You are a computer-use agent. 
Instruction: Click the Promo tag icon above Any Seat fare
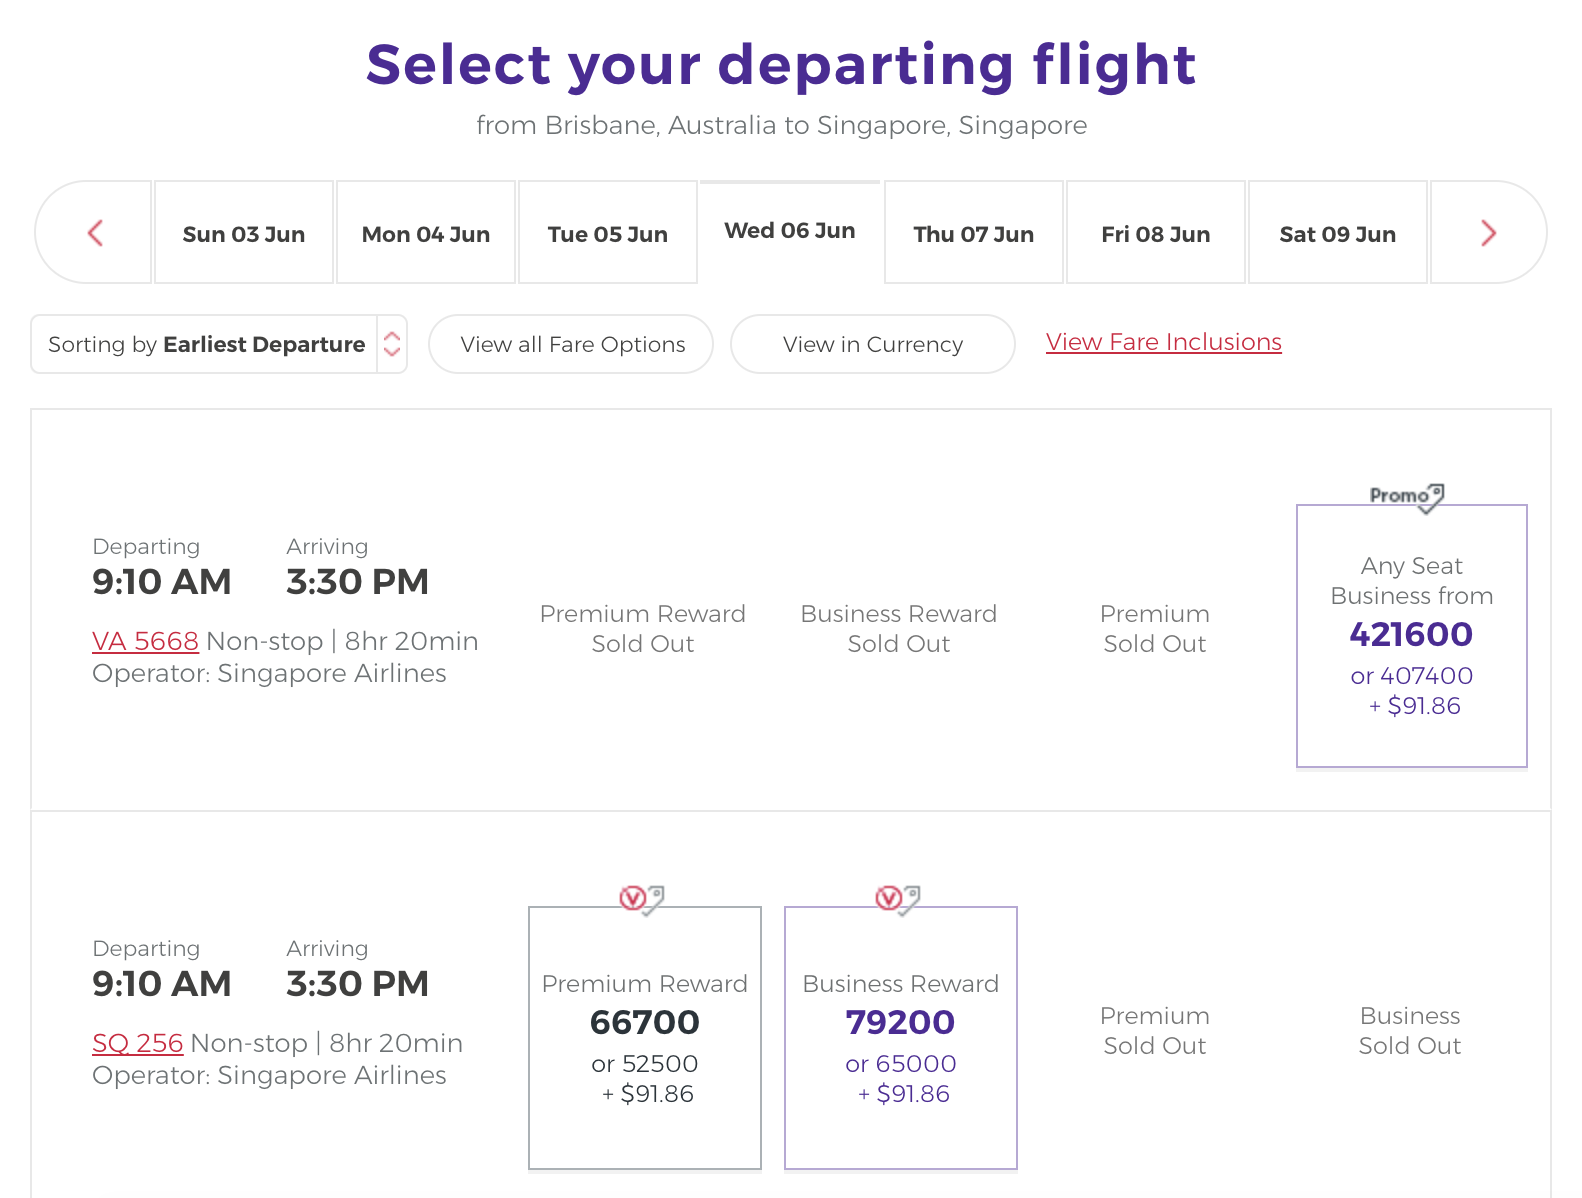(x=1407, y=496)
